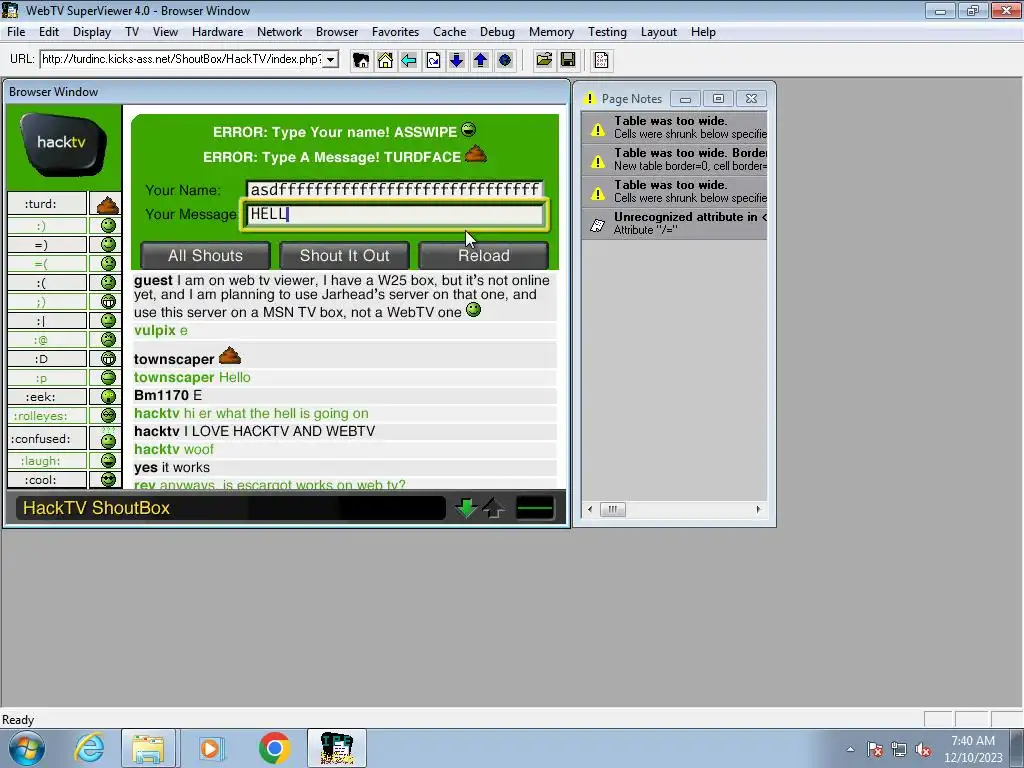Open the Testing menu
Image resolution: width=1024 pixels, height=768 pixels.
point(607,32)
